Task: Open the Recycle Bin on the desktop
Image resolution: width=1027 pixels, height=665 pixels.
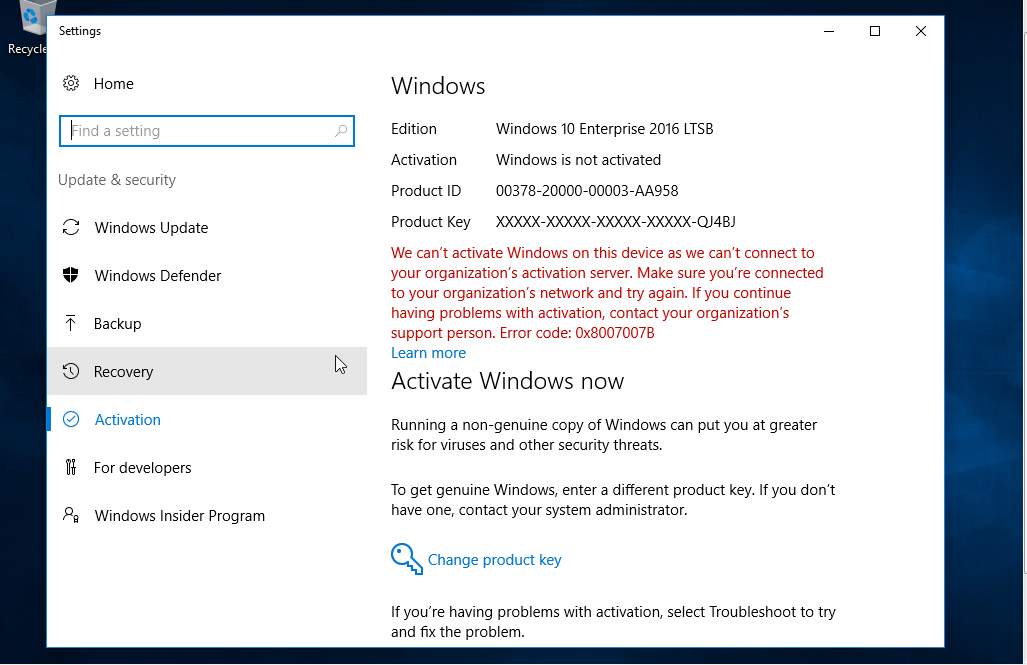Action: click(x=28, y=28)
